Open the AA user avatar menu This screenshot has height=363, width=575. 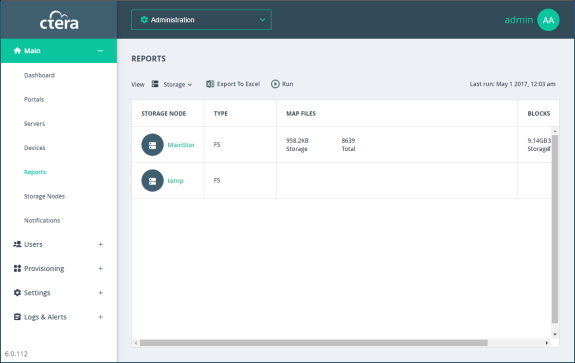pos(548,20)
